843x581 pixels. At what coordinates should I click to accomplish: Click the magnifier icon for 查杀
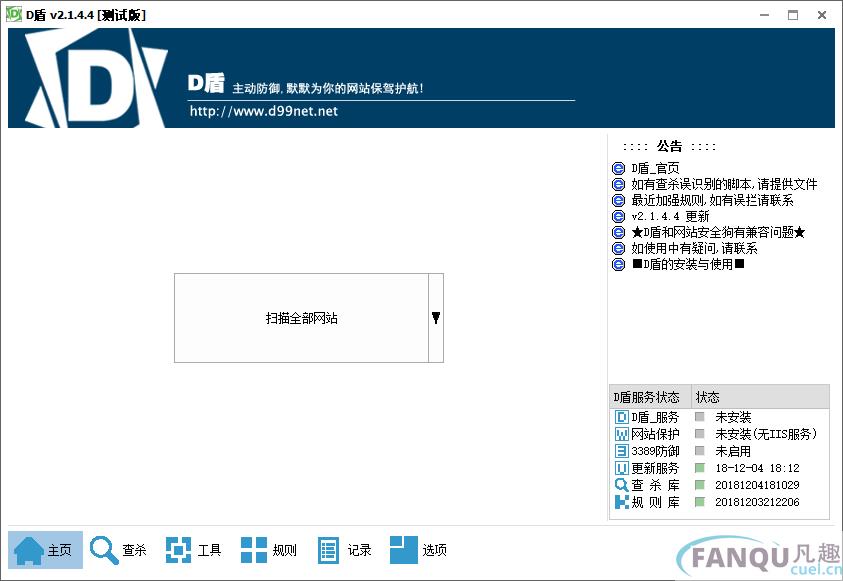[x=104, y=550]
